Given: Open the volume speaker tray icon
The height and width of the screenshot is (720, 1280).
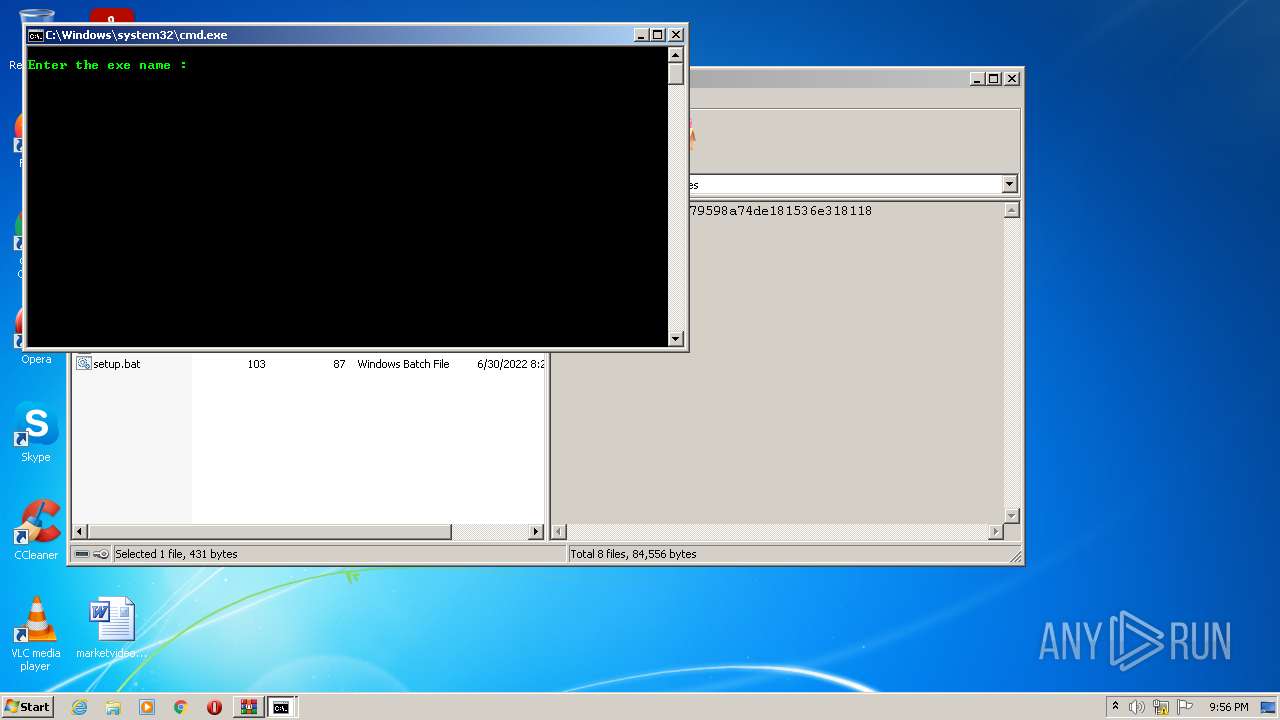Looking at the screenshot, I should 1137,707.
